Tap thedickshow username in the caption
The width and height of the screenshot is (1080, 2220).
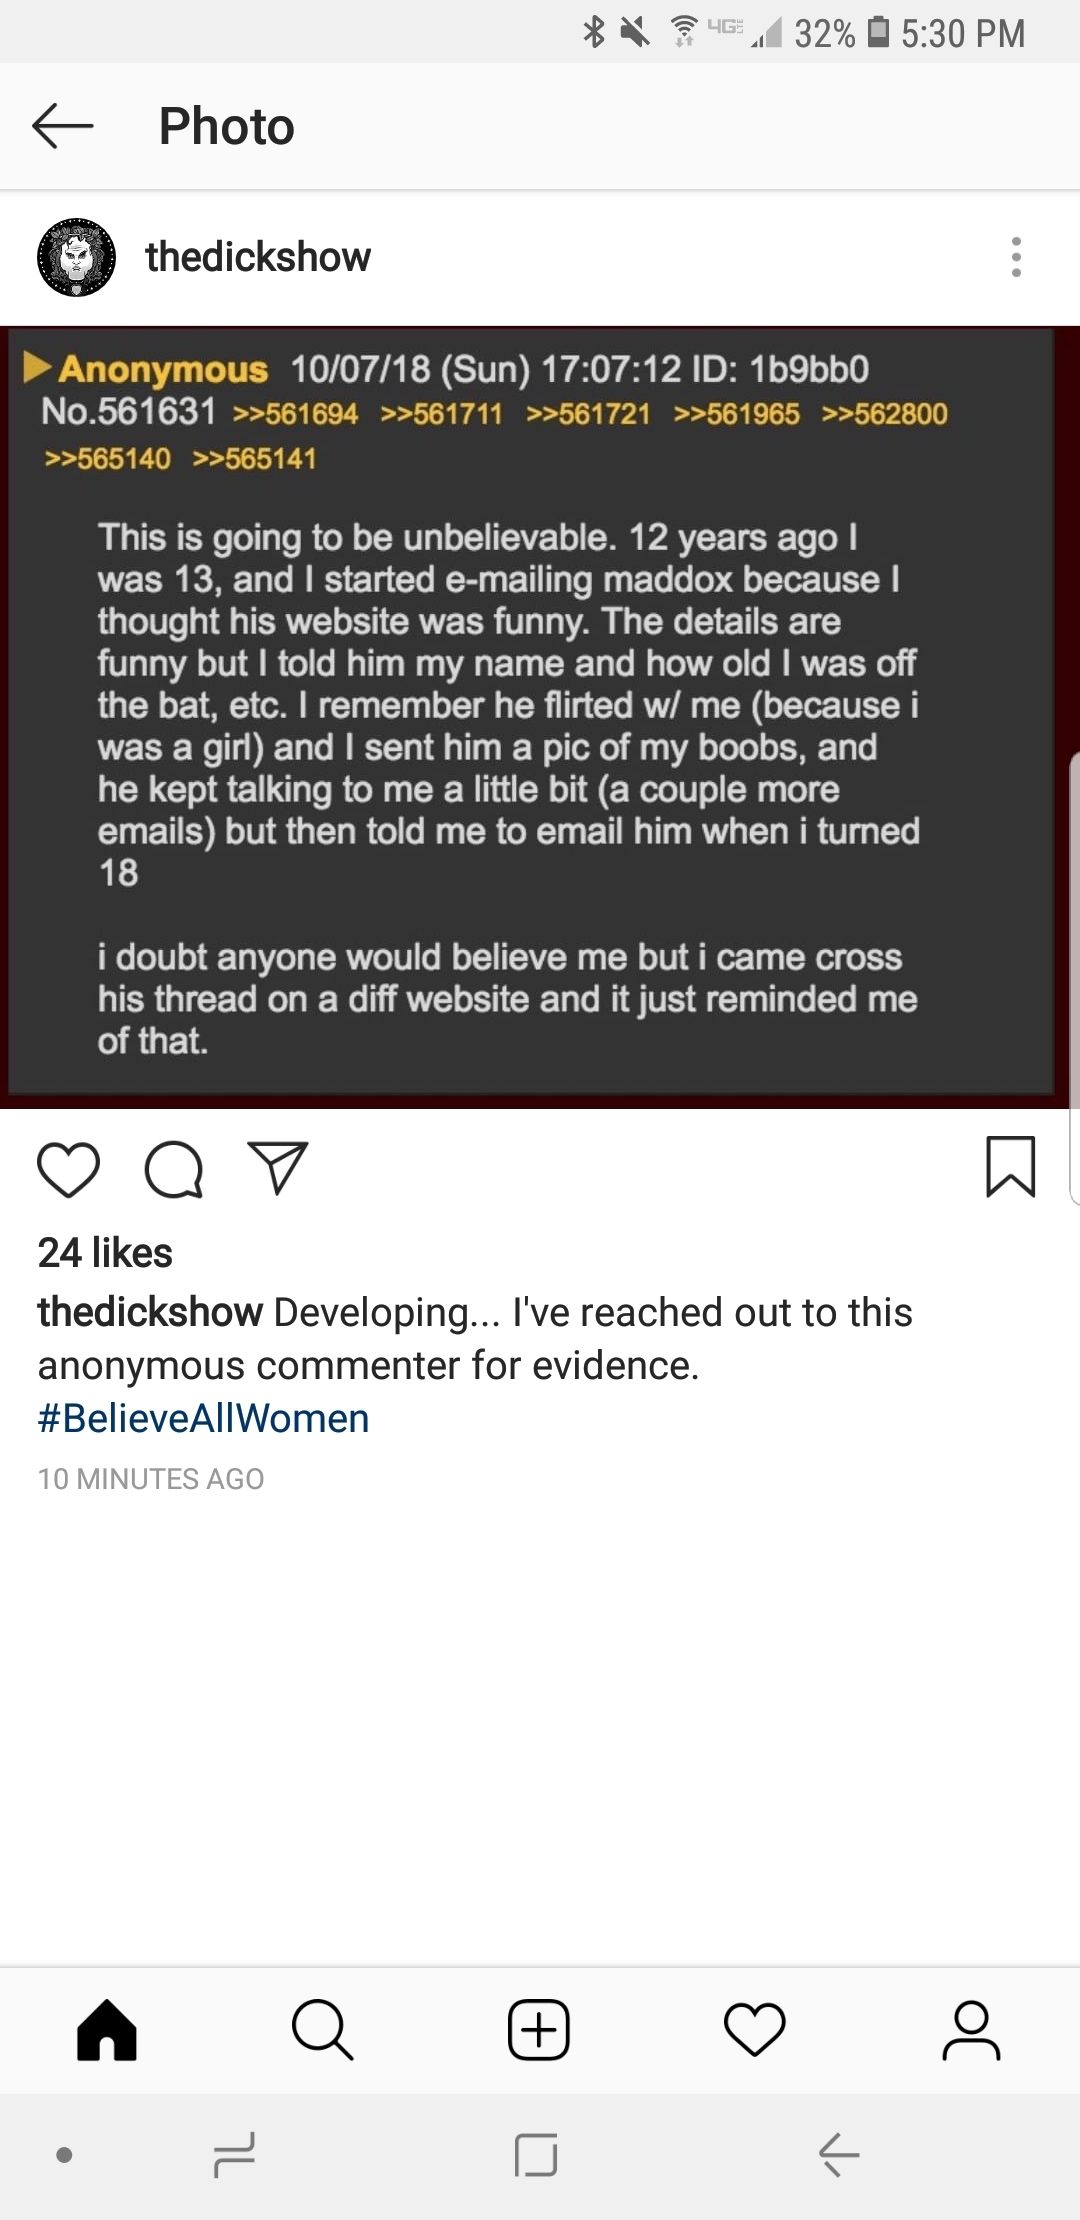150,1312
